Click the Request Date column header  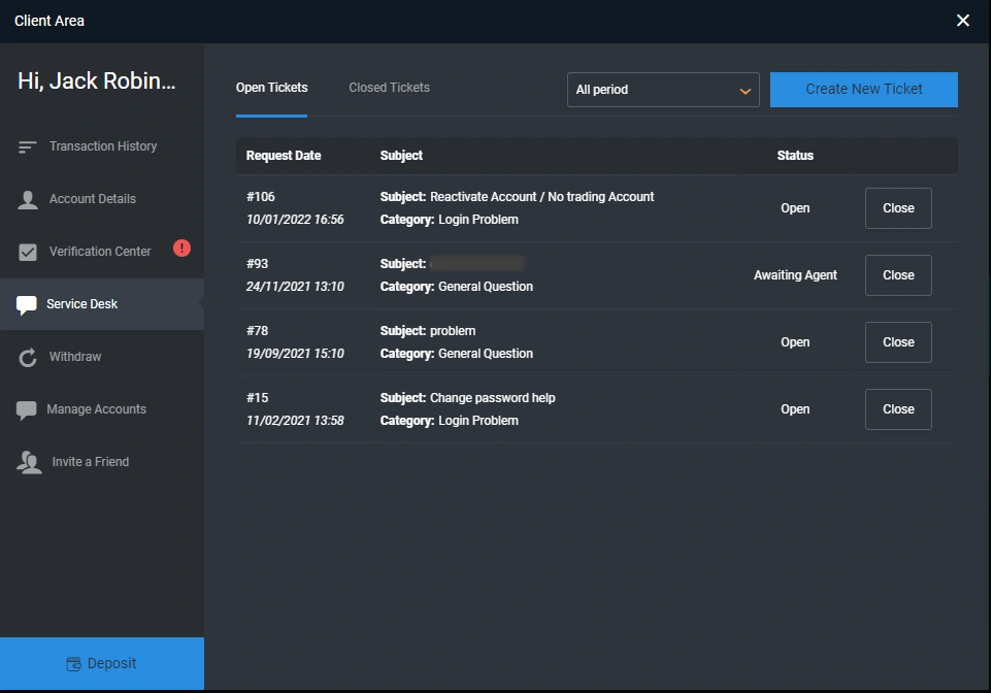(283, 156)
